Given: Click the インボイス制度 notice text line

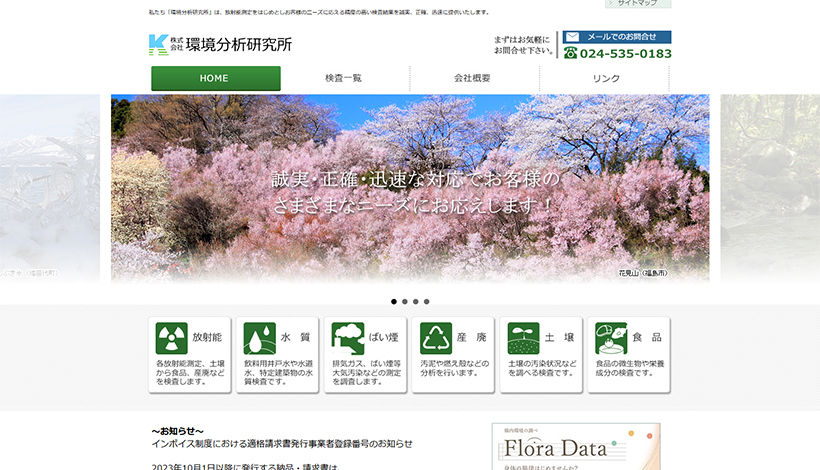Looking at the screenshot, I should pos(282,444).
